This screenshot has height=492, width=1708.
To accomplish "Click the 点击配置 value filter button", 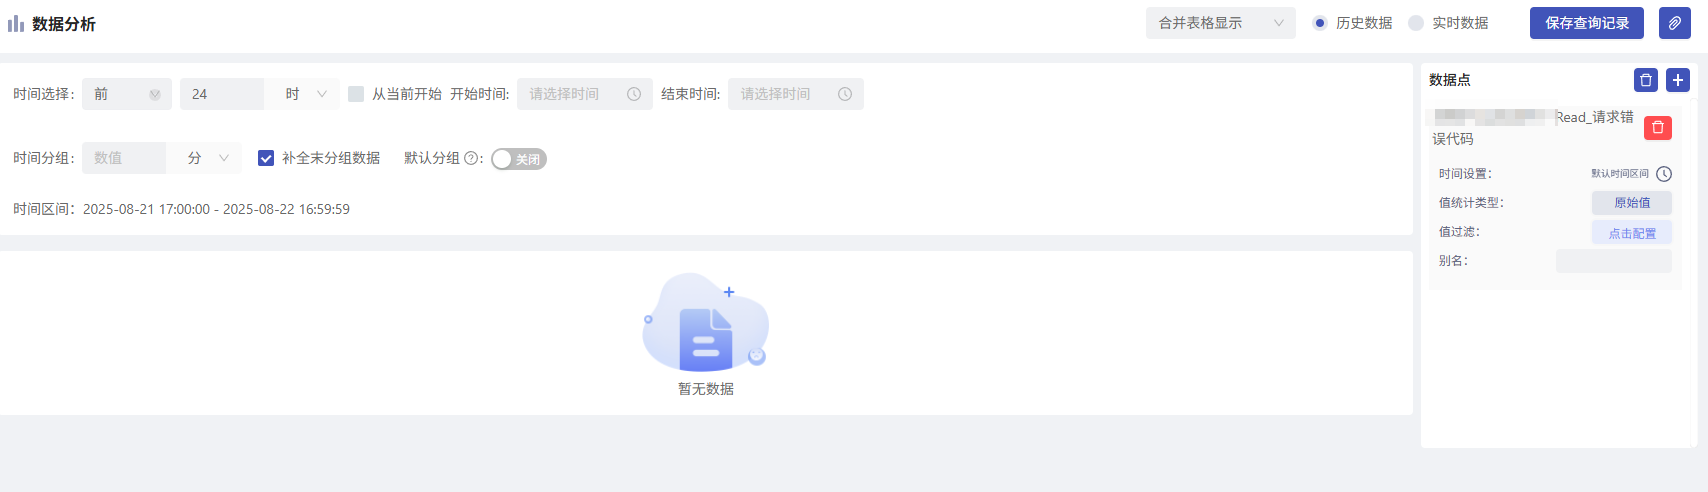I will tap(1632, 233).
